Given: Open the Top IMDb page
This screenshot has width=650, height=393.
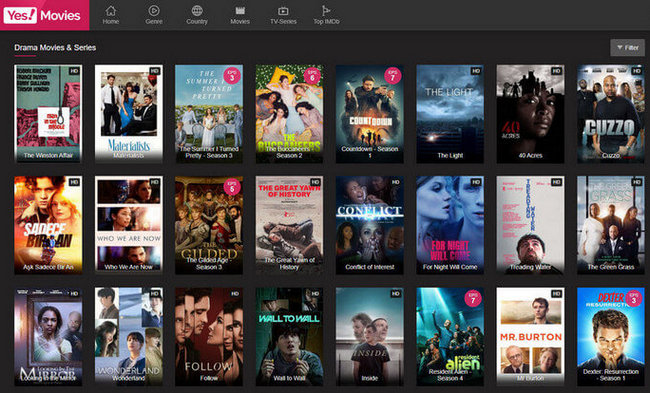Looking at the screenshot, I should [x=326, y=15].
